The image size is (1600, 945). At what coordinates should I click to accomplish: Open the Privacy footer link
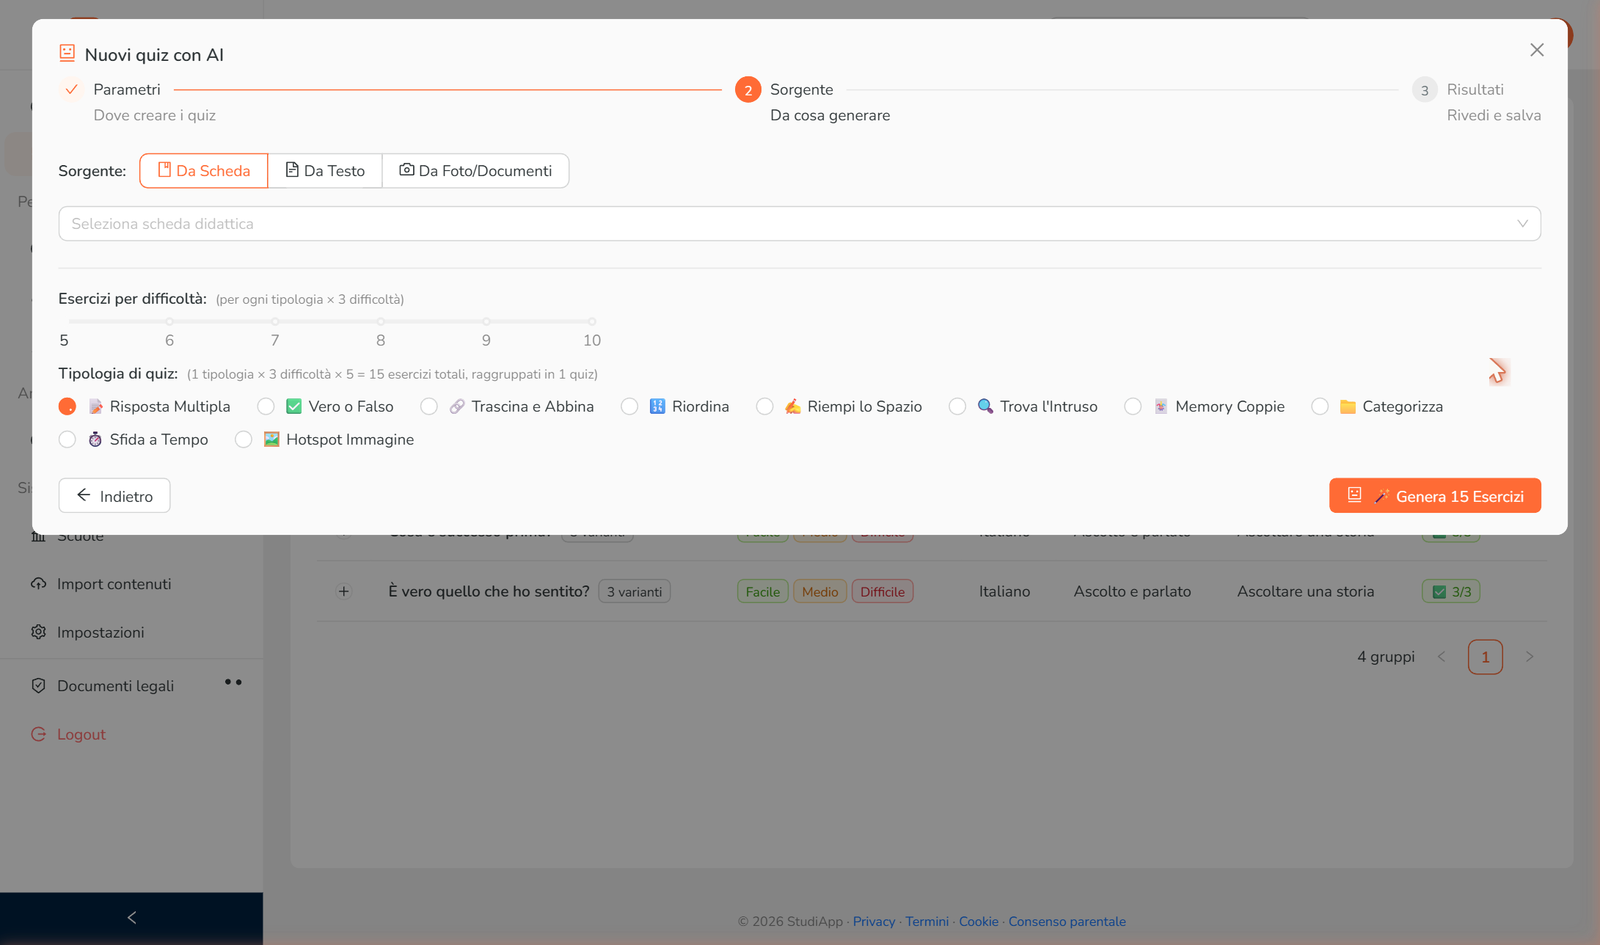(874, 922)
